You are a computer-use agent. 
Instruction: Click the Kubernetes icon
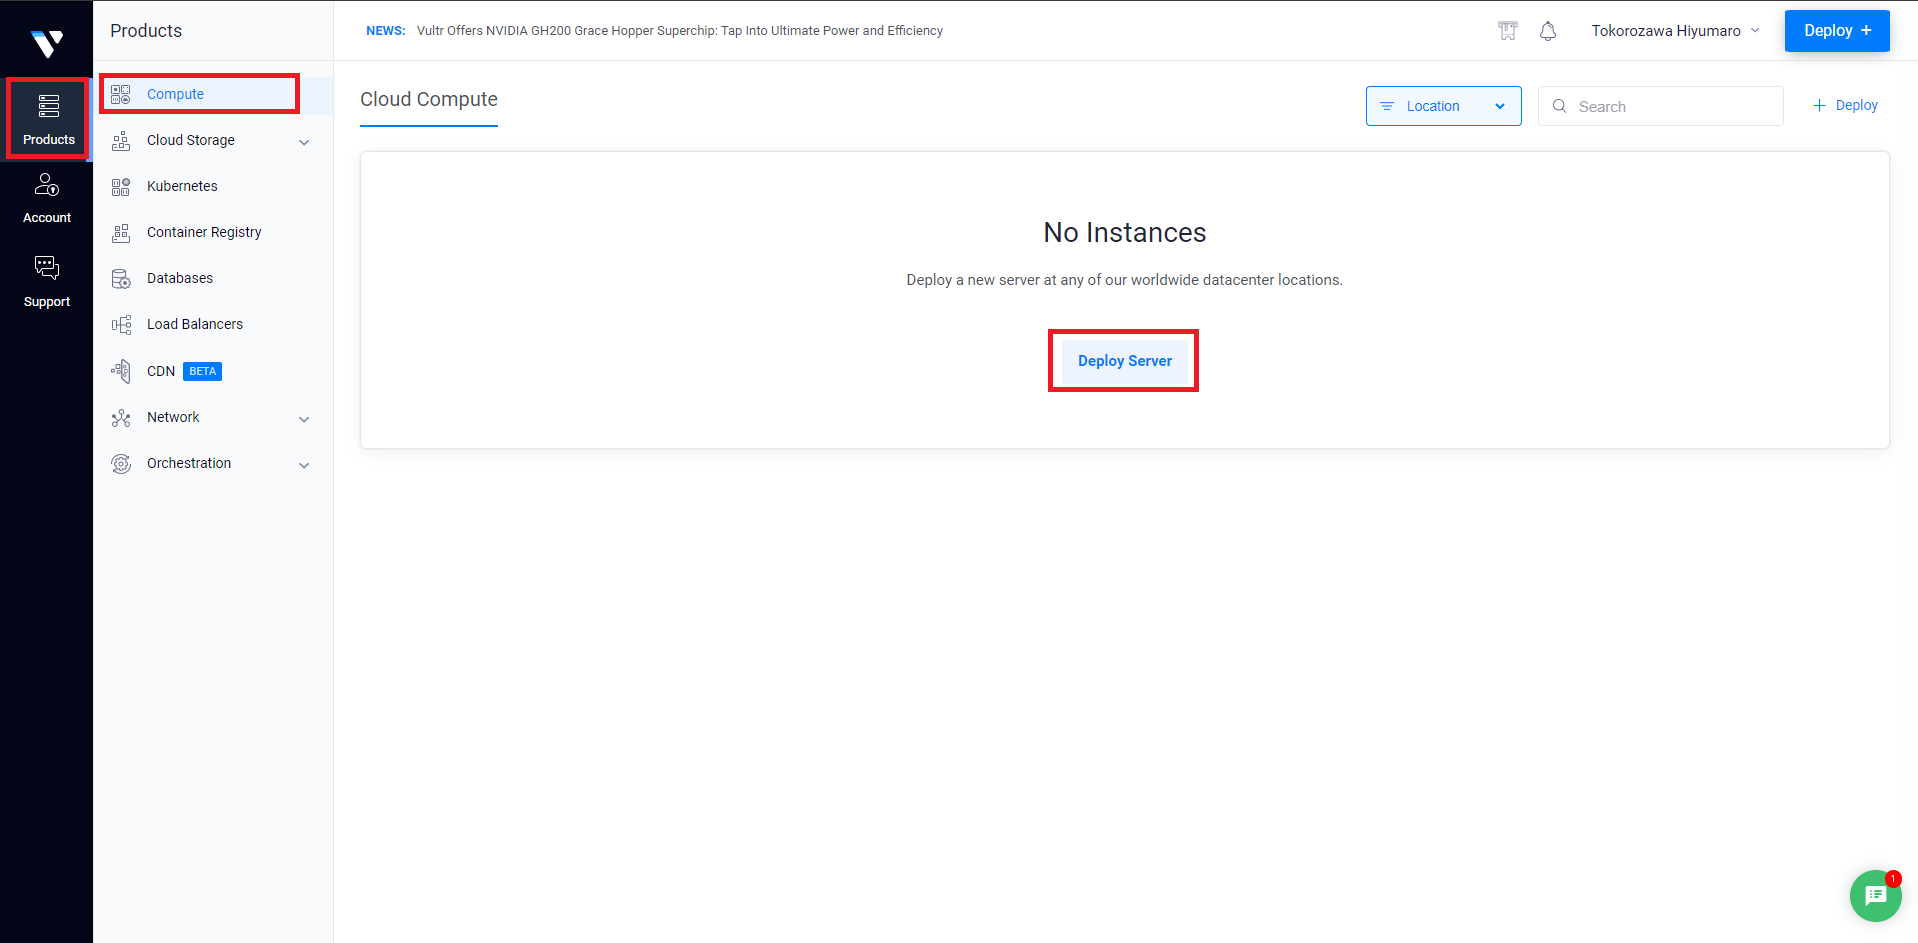(121, 186)
